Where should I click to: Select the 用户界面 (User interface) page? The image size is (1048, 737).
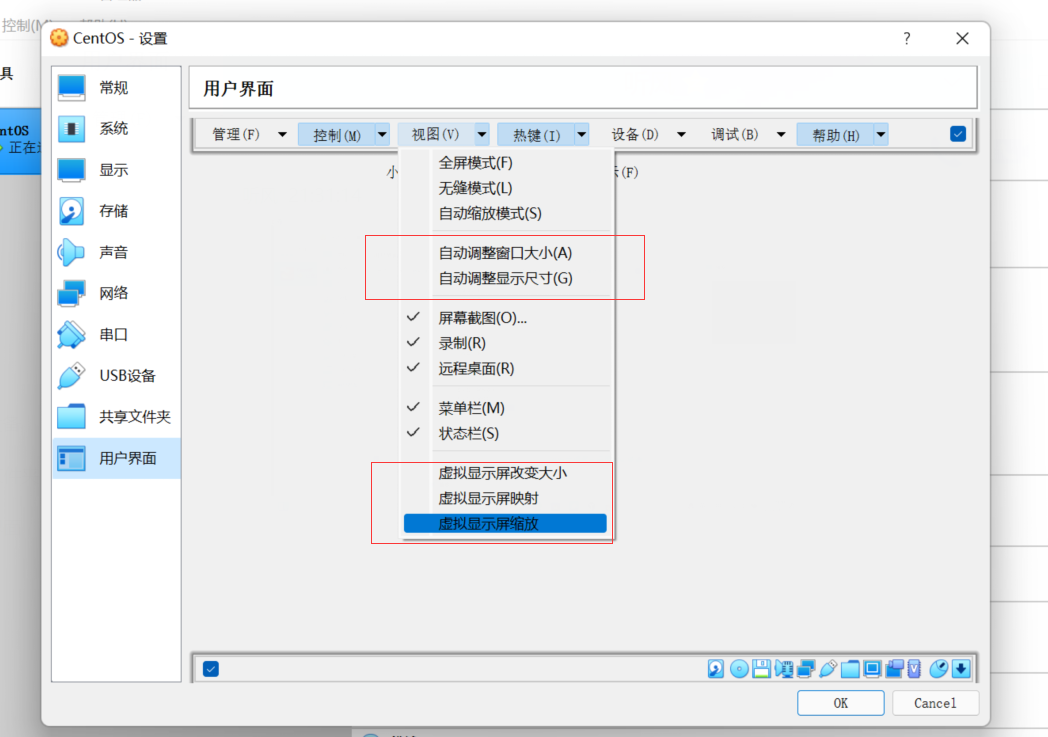[116, 458]
